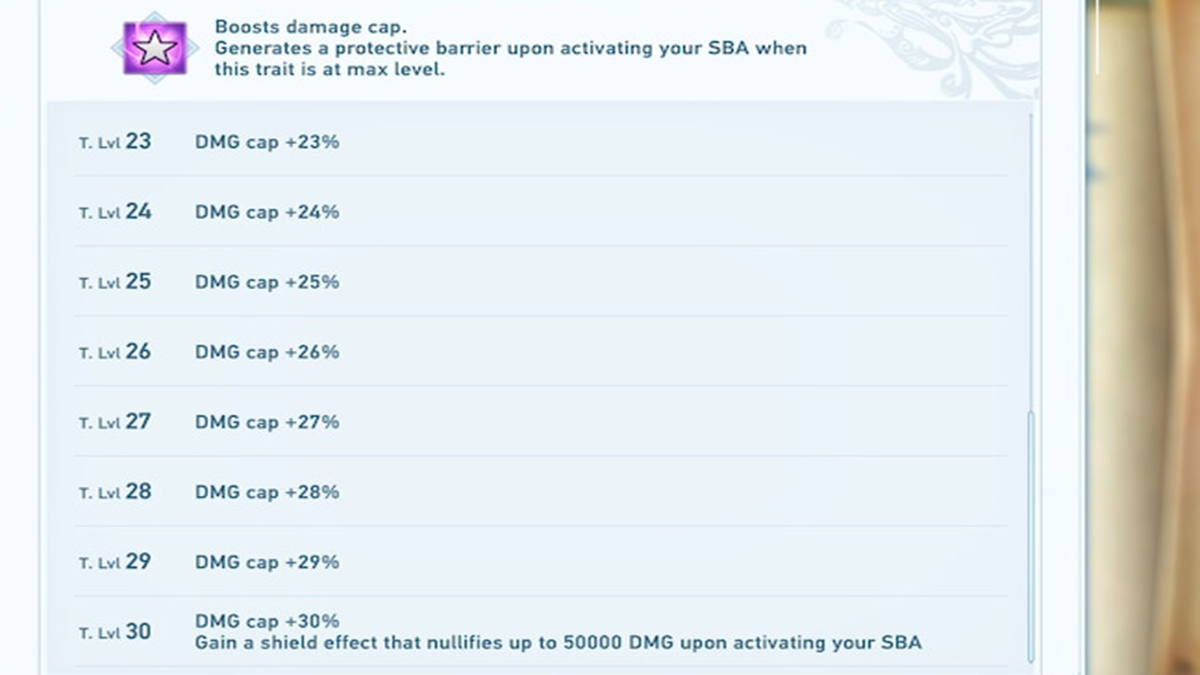This screenshot has height=675, width=1200.
Task: Click the purple star trait icon
Action: tap(155, 48)
